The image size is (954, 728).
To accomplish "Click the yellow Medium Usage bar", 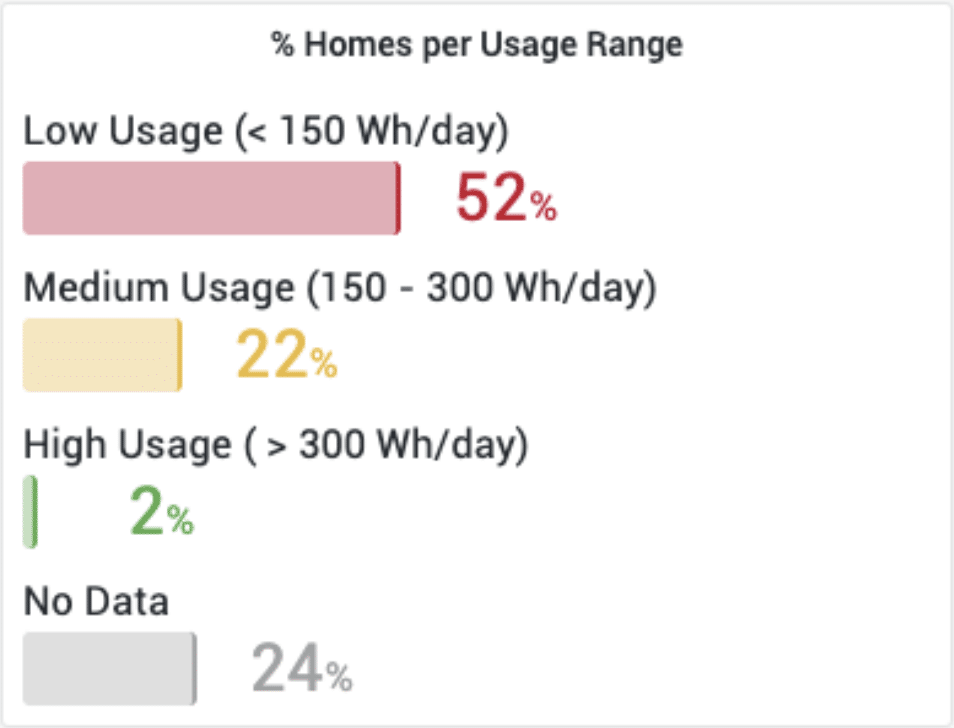I will tap(100, 355).
